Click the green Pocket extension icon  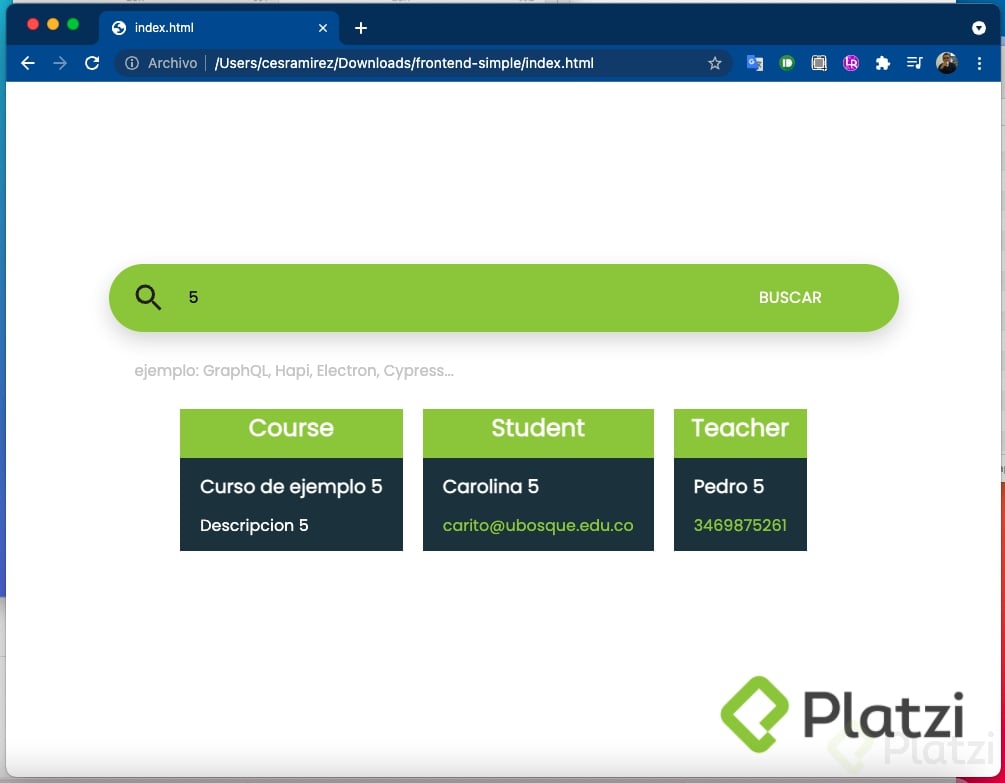(787, 63)
